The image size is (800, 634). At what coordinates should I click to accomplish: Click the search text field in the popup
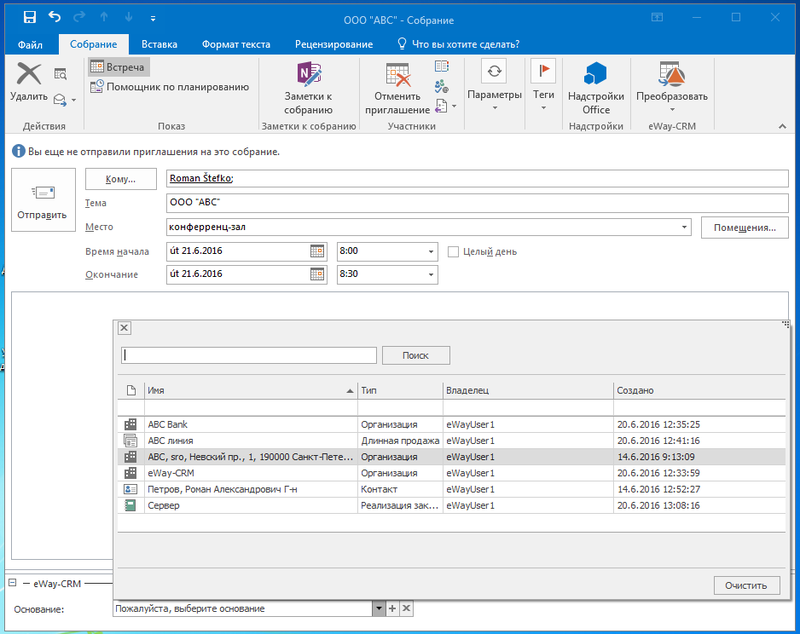pyautogui.click(x=249, y=355)
